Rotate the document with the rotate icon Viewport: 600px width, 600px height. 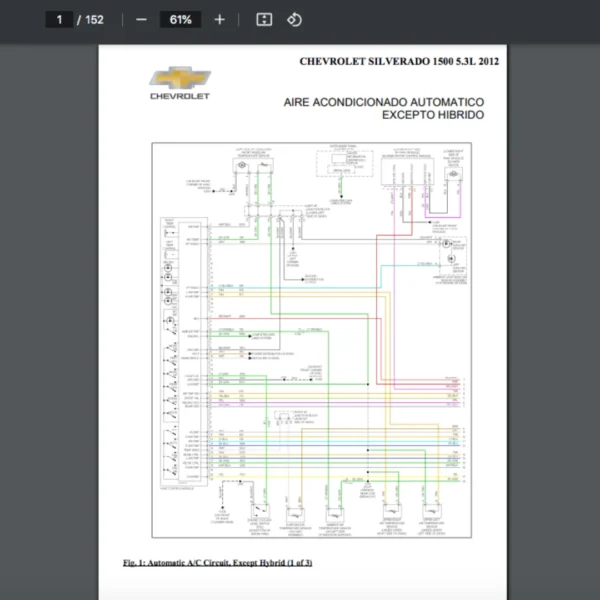(294, 19)
